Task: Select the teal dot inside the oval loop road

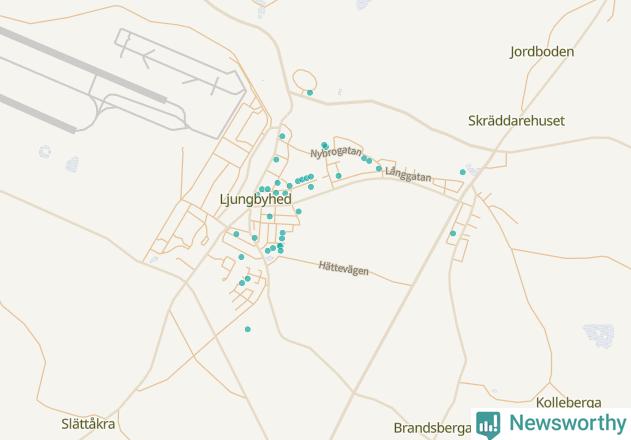Action: point(310,93)
